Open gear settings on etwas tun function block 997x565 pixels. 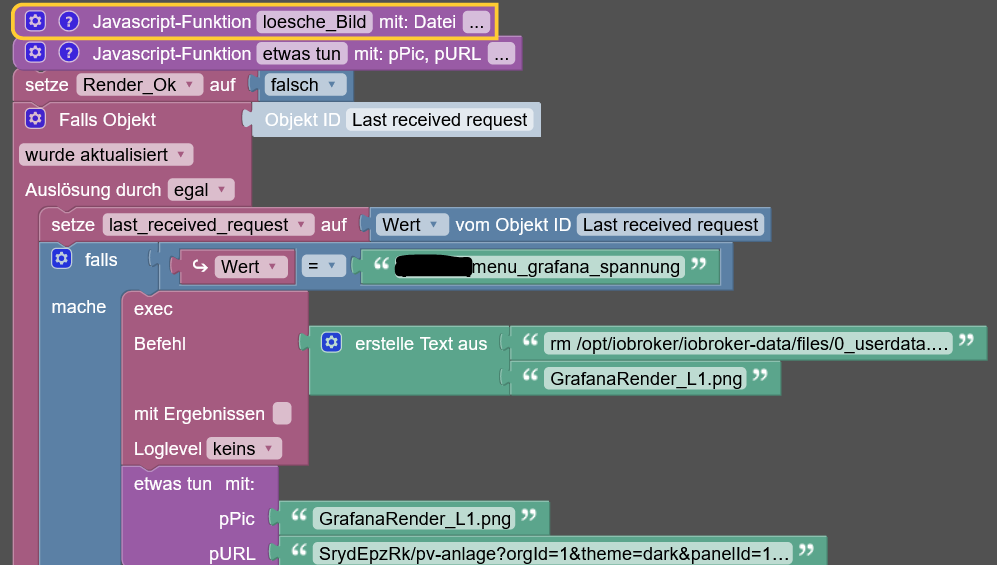(x=35, y=53)
